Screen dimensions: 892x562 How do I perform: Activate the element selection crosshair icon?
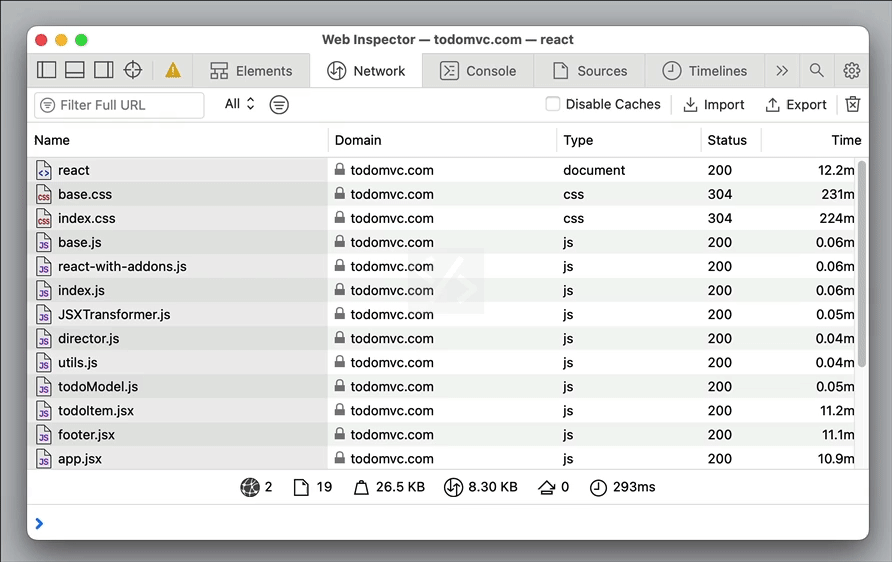coord(133,71)
